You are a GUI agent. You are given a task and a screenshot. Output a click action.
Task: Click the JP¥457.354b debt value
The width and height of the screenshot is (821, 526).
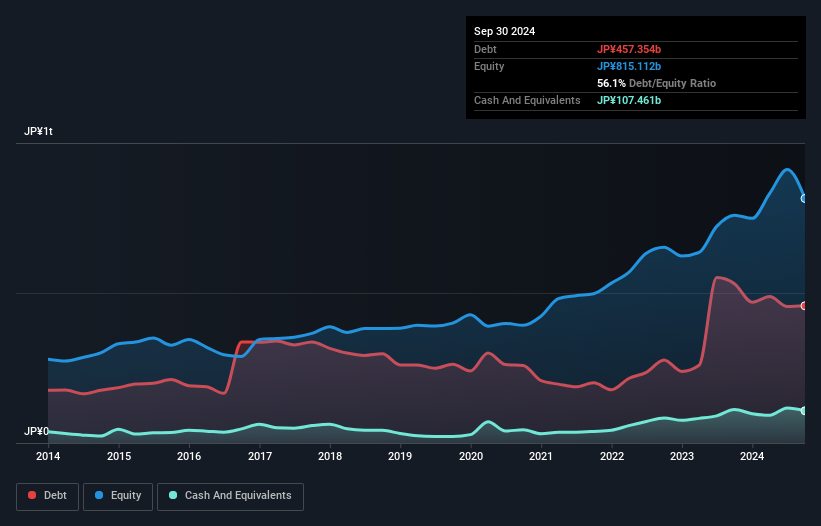(629, 49)
